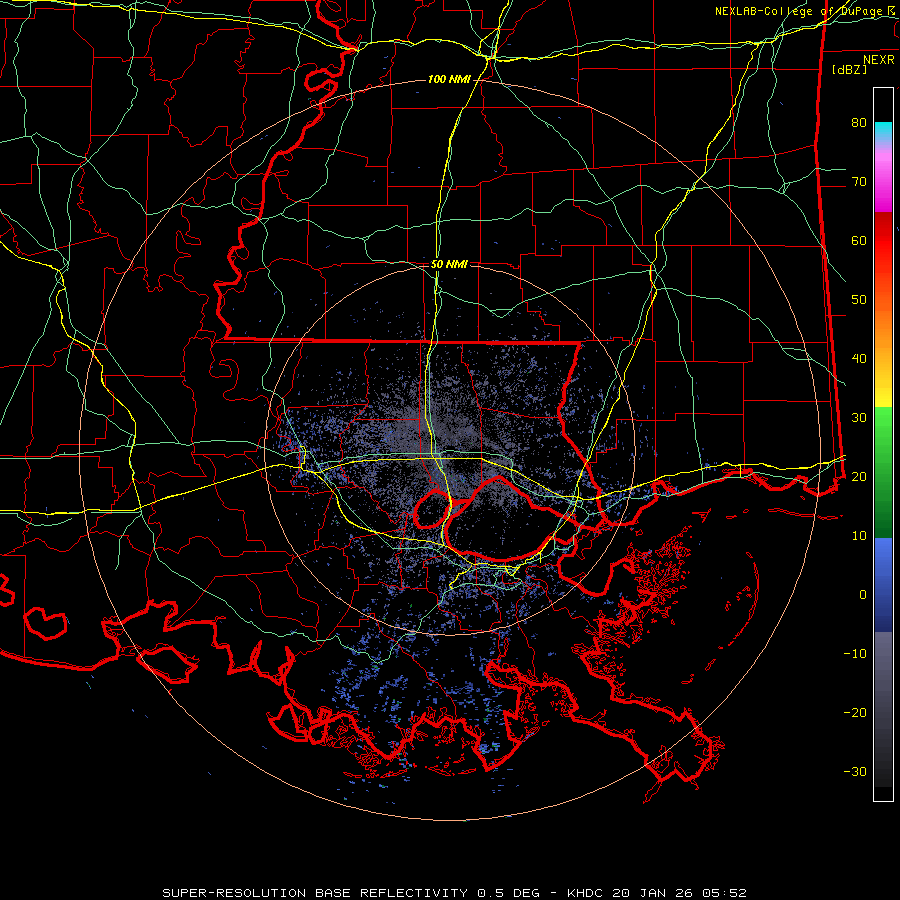Click the 20 JAN 26 05:52 timestamp
This screenshot has width=900, height=900.
[x=678, y=893]
